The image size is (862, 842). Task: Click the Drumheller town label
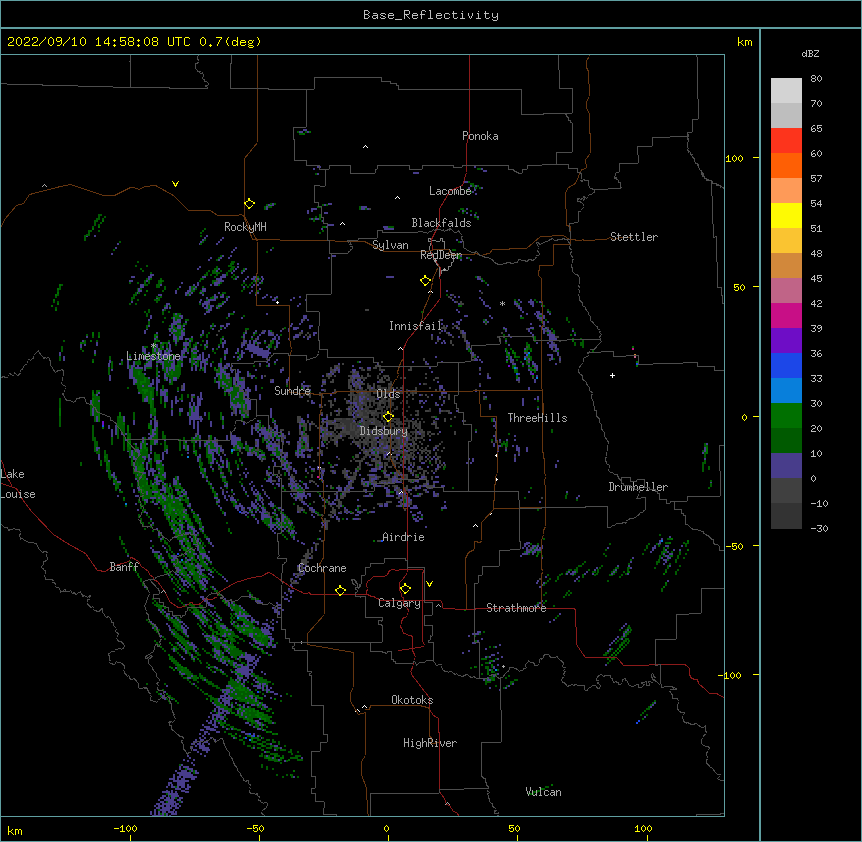[x=638, y=487]
